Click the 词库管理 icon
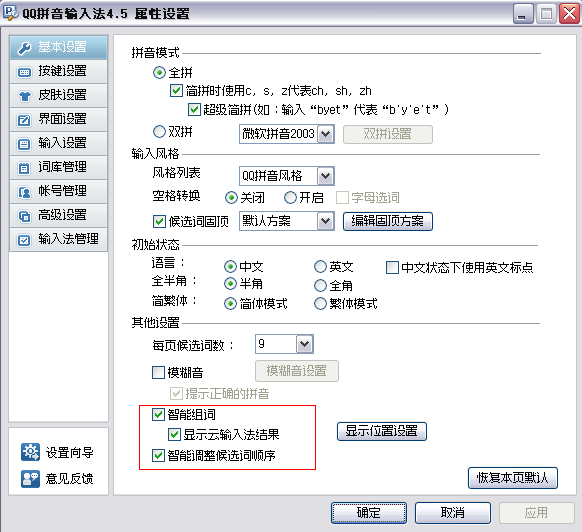This screenshot has height=532, width=582. coord(24,168)
